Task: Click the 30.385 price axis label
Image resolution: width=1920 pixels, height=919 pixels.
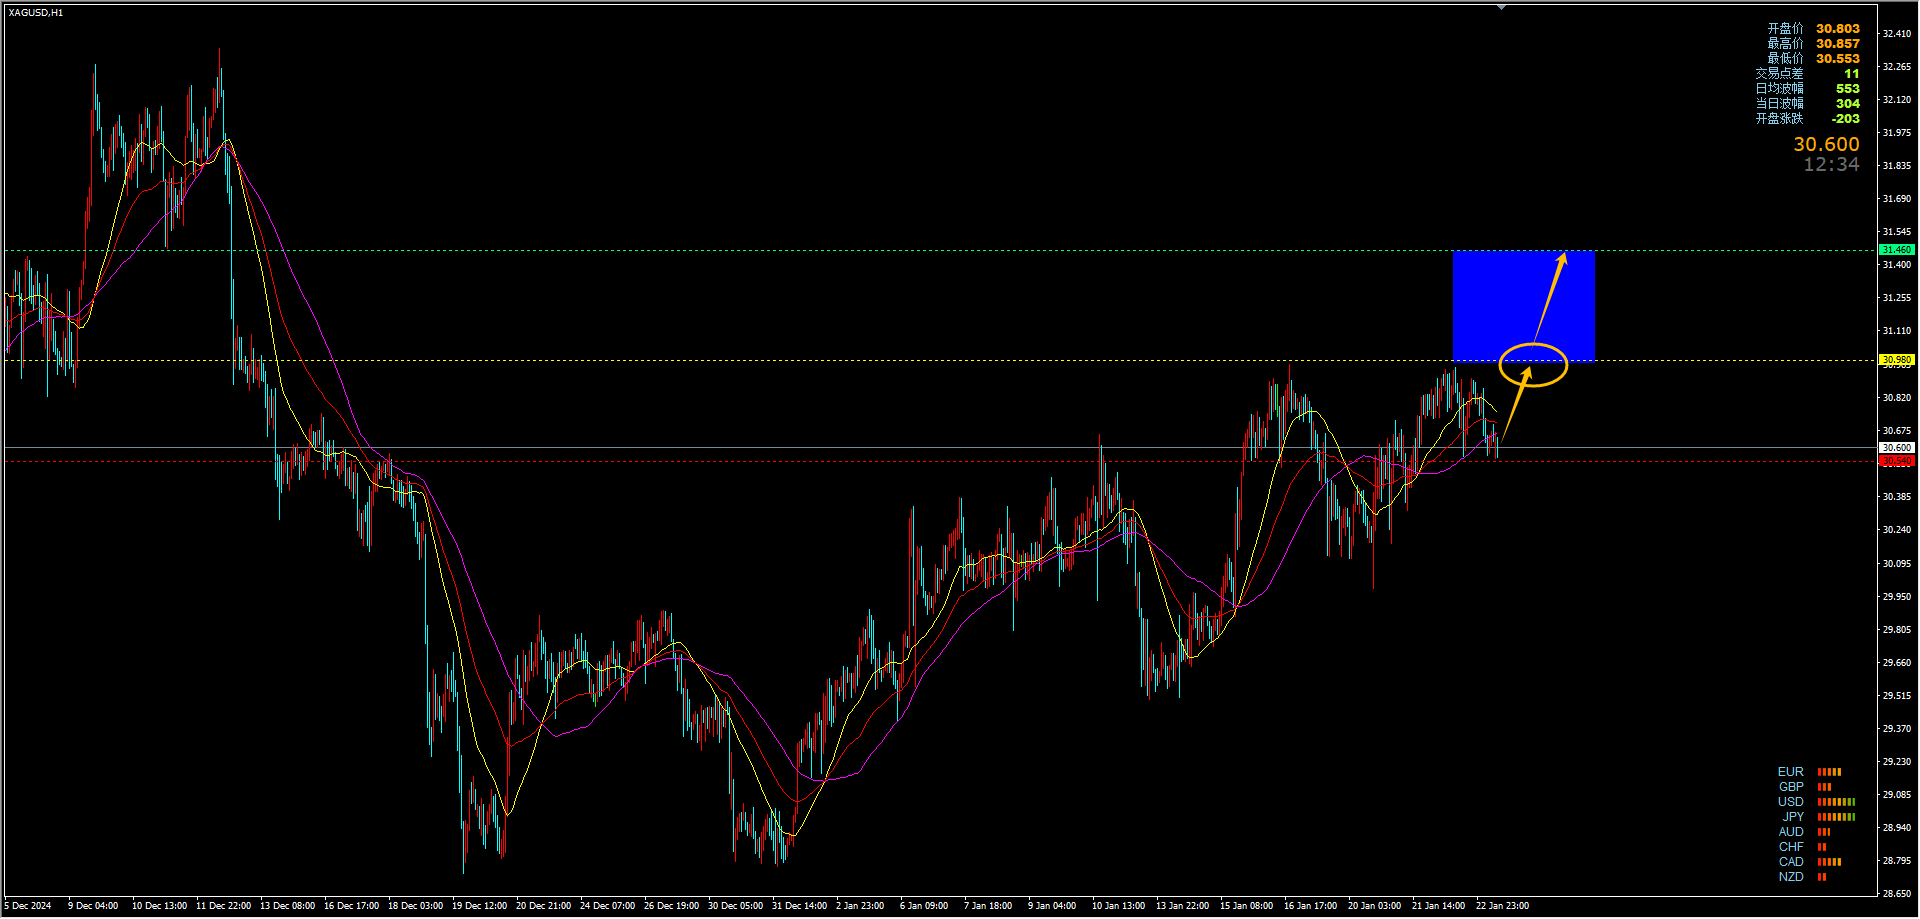Action: point(1897,497)
